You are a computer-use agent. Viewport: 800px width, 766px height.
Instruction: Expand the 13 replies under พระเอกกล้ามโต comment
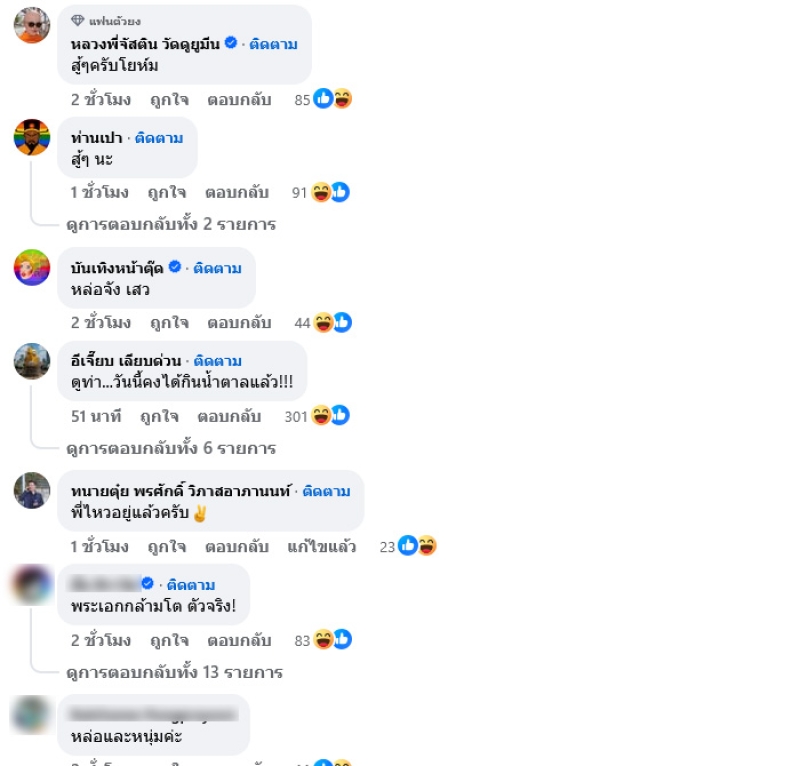click(x=174, y=672)
